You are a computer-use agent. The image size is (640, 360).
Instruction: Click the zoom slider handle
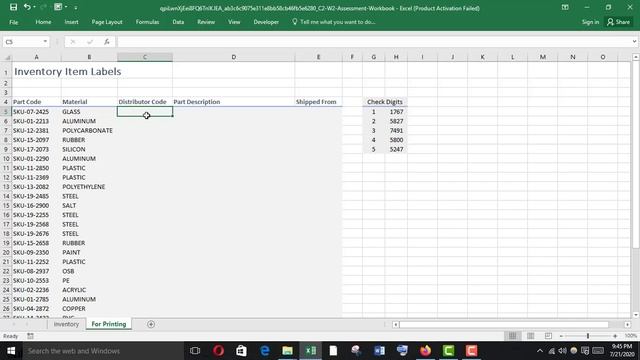(588, 336)
